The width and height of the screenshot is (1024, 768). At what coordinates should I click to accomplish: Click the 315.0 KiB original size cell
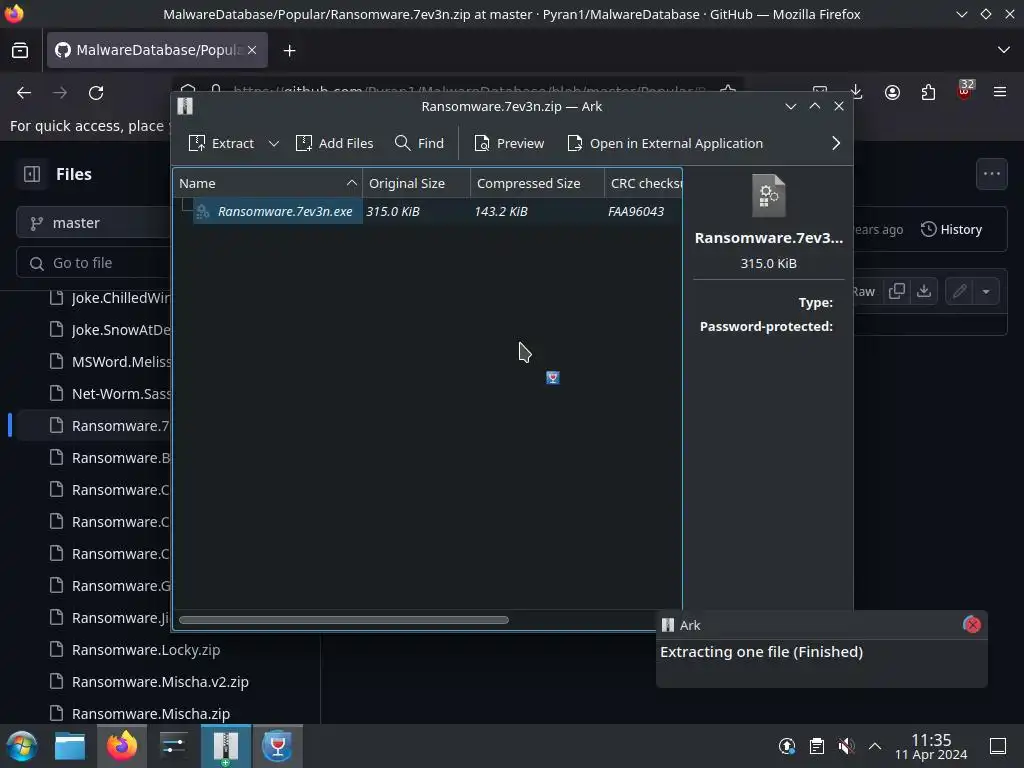pyautogui.click(x=393, y=211)
